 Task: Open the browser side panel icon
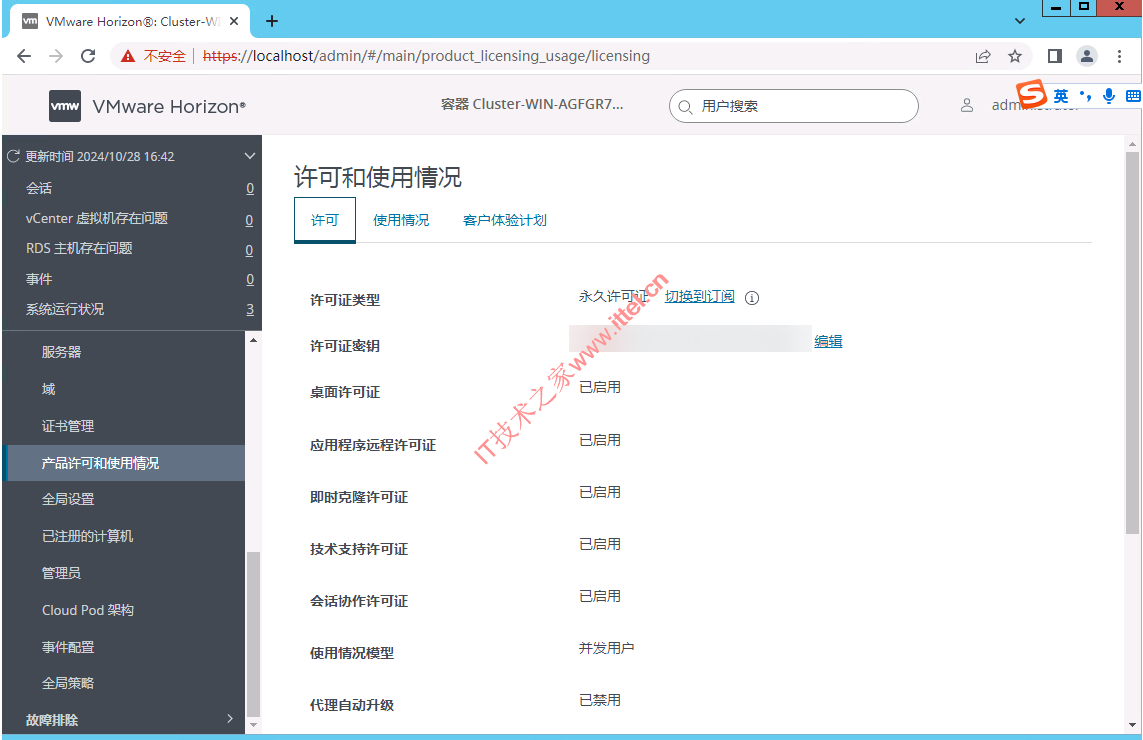click(x=1055, y=56)
